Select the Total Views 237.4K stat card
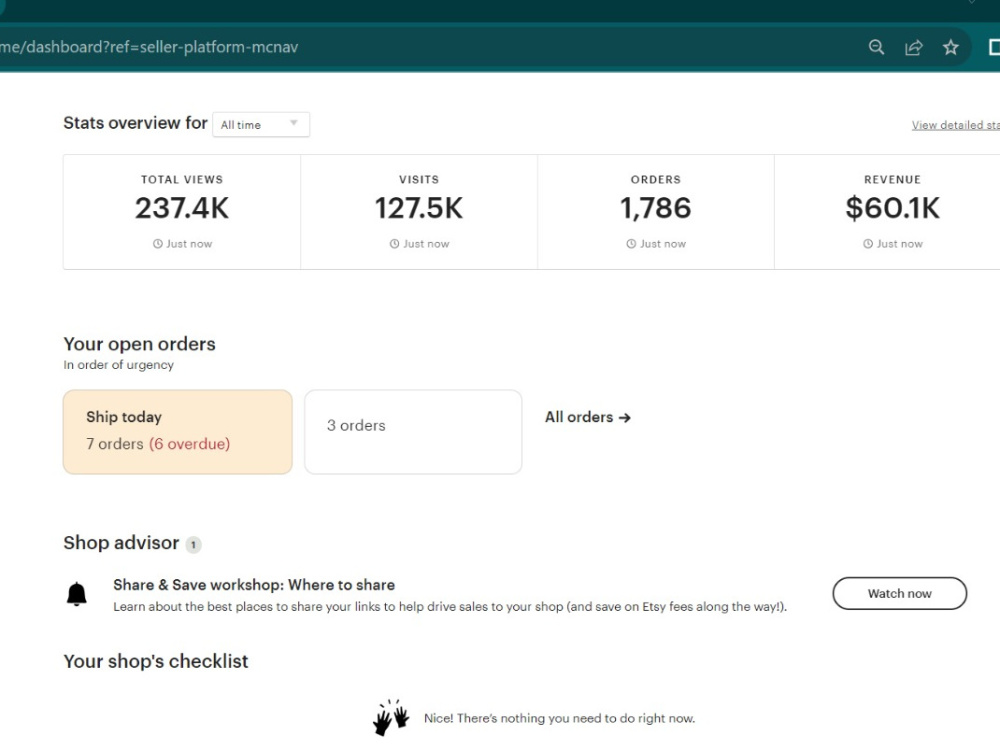1000x750 pixels. (x=182, y=212)
